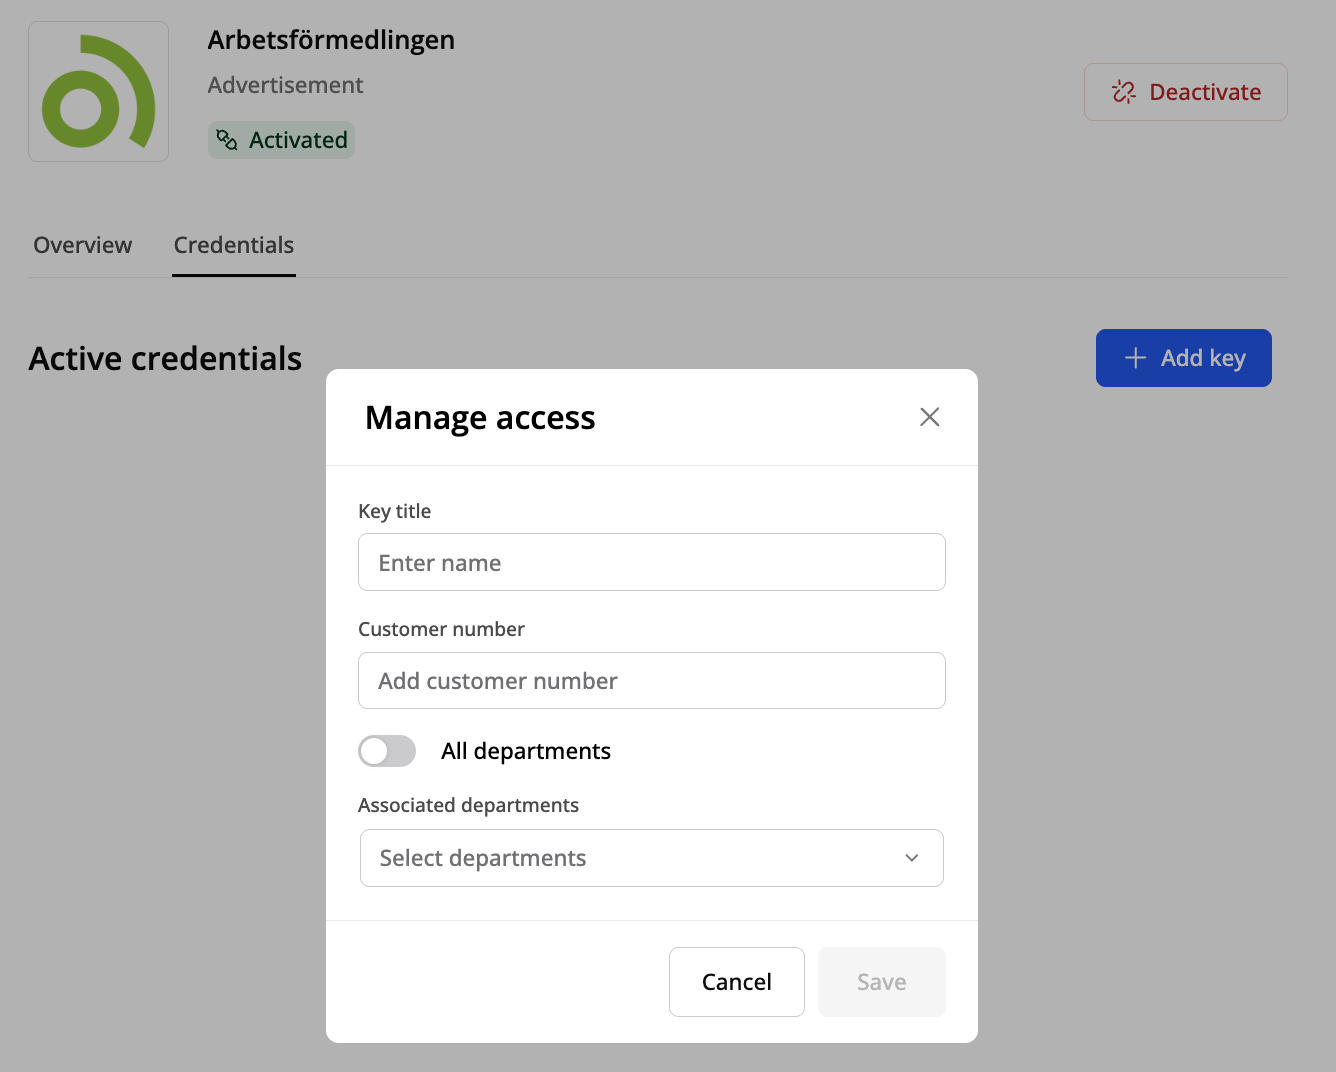Click the Add key button text
Screen dimensions: 1336x1072
click(x=1203, y=358)
